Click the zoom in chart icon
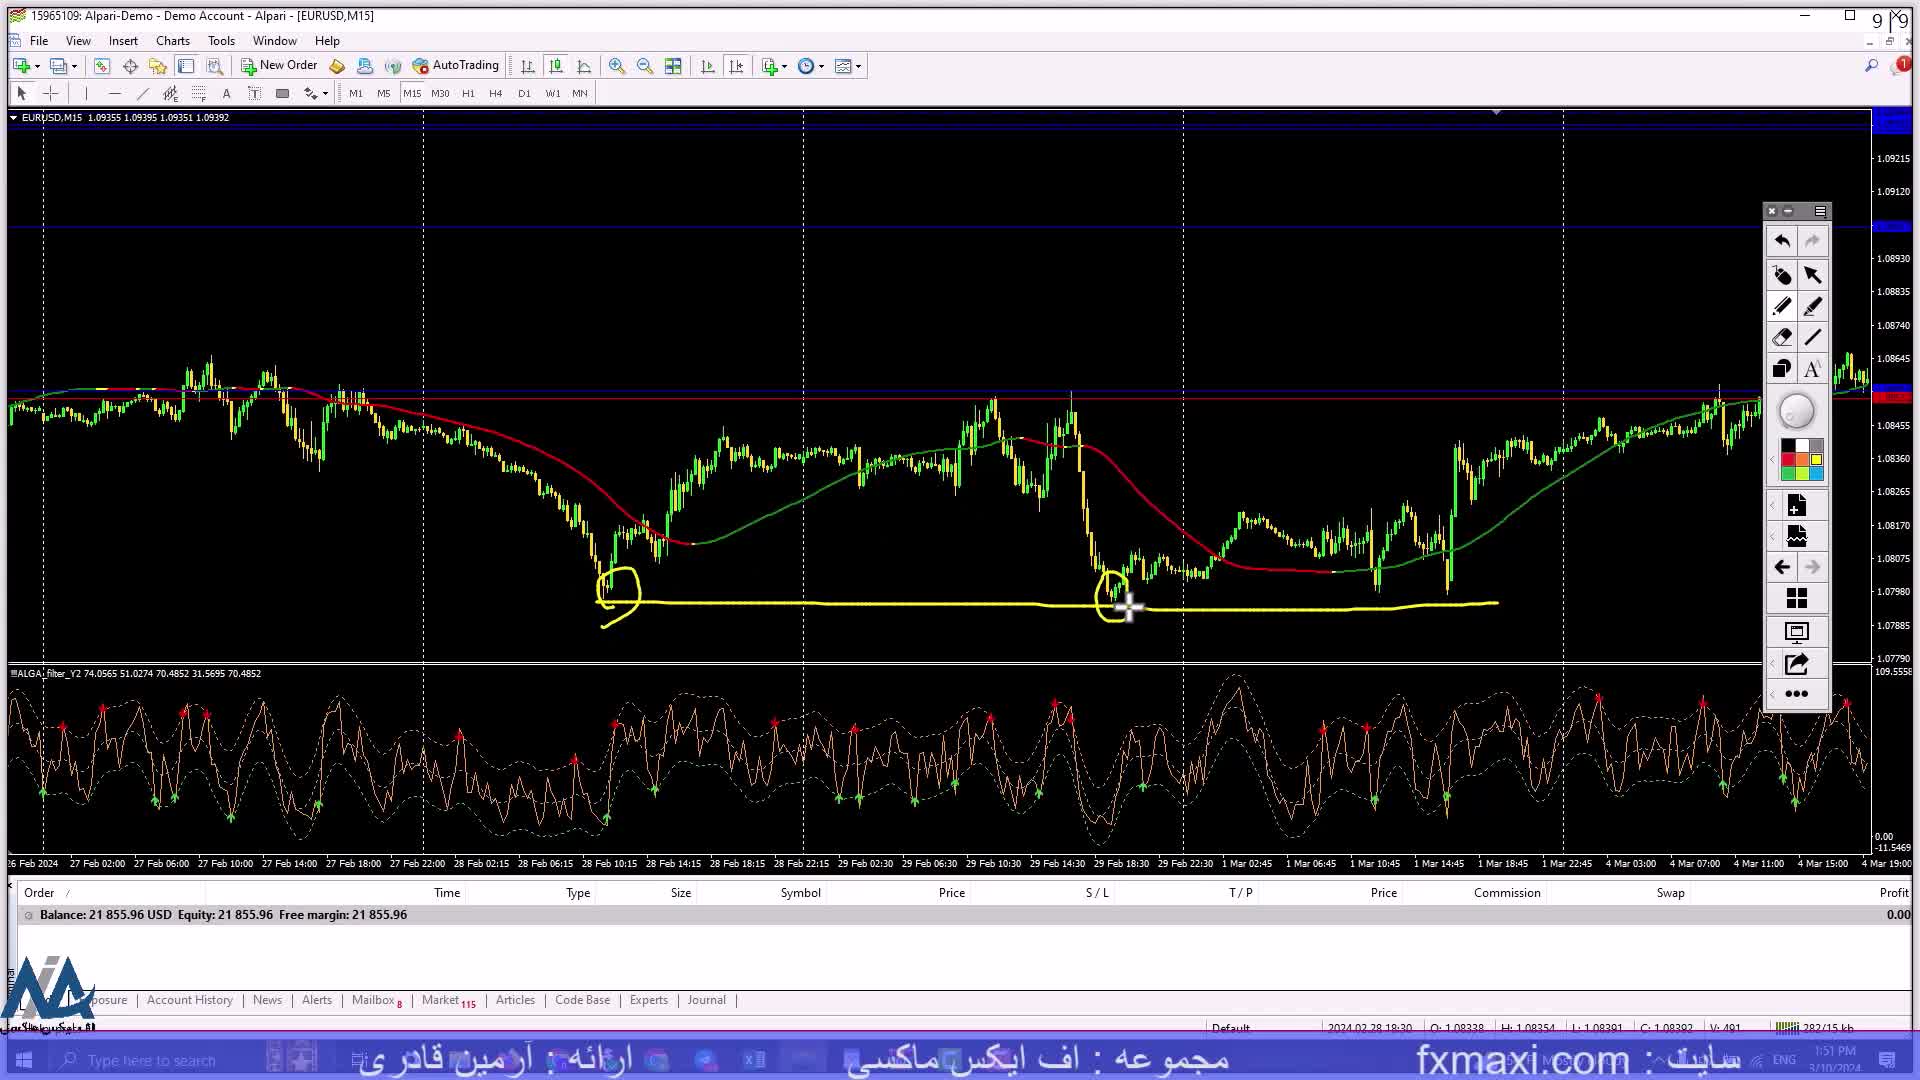 617,66
